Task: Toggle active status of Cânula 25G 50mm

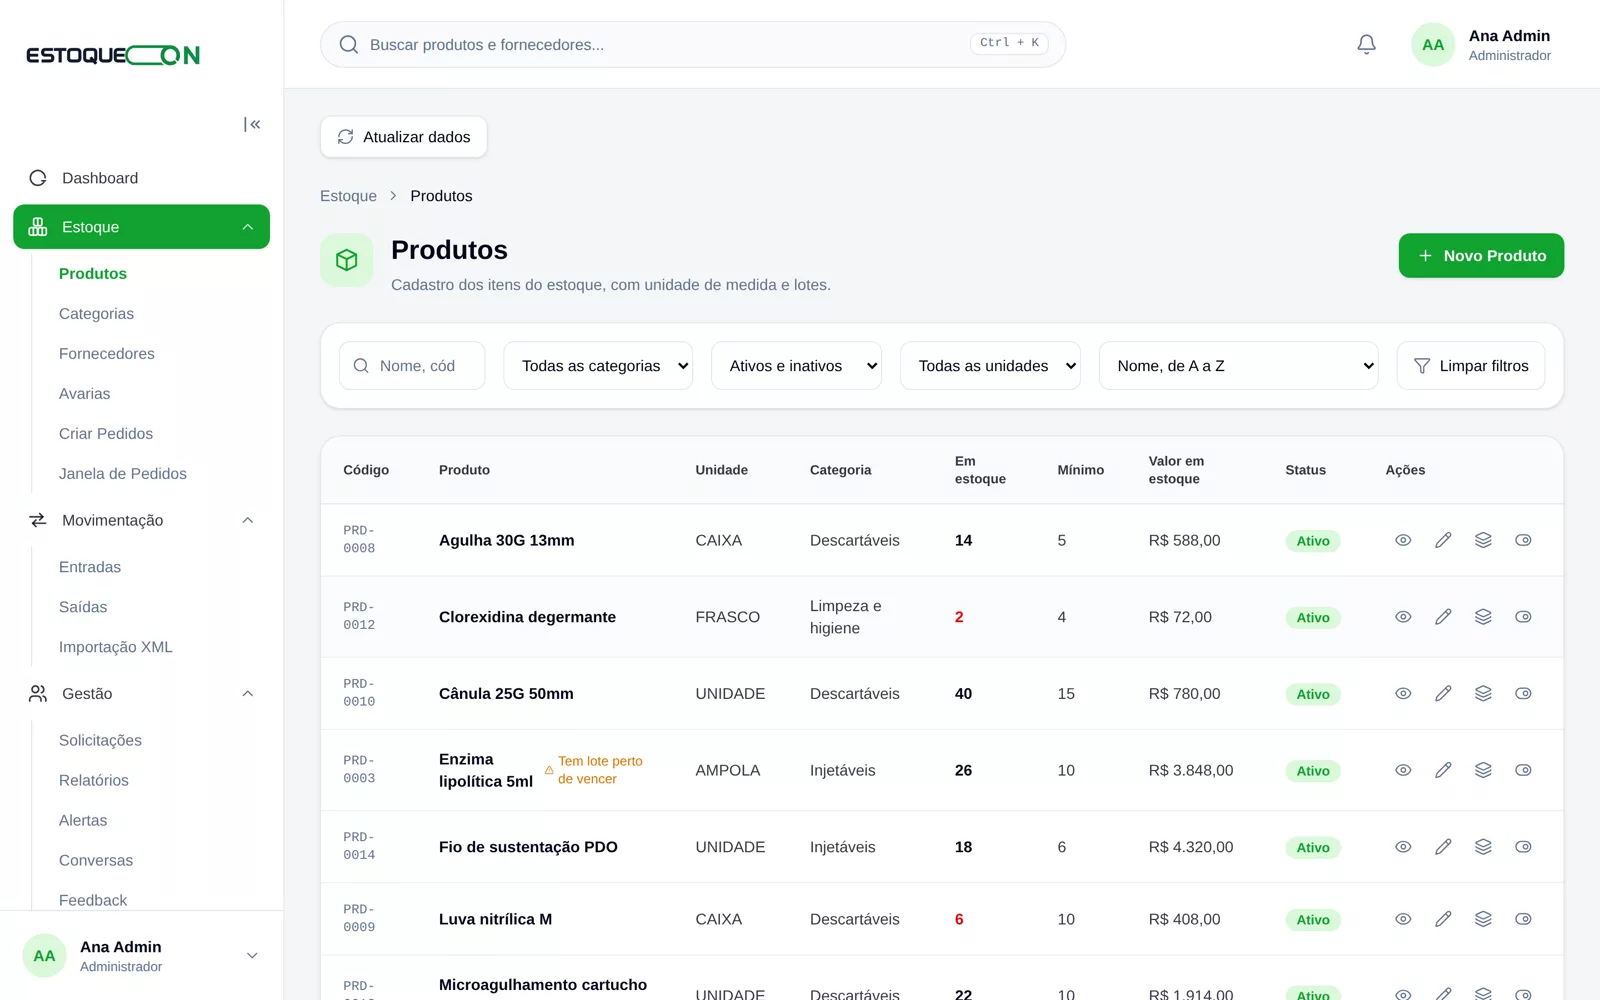Action: pos(1523,693)
